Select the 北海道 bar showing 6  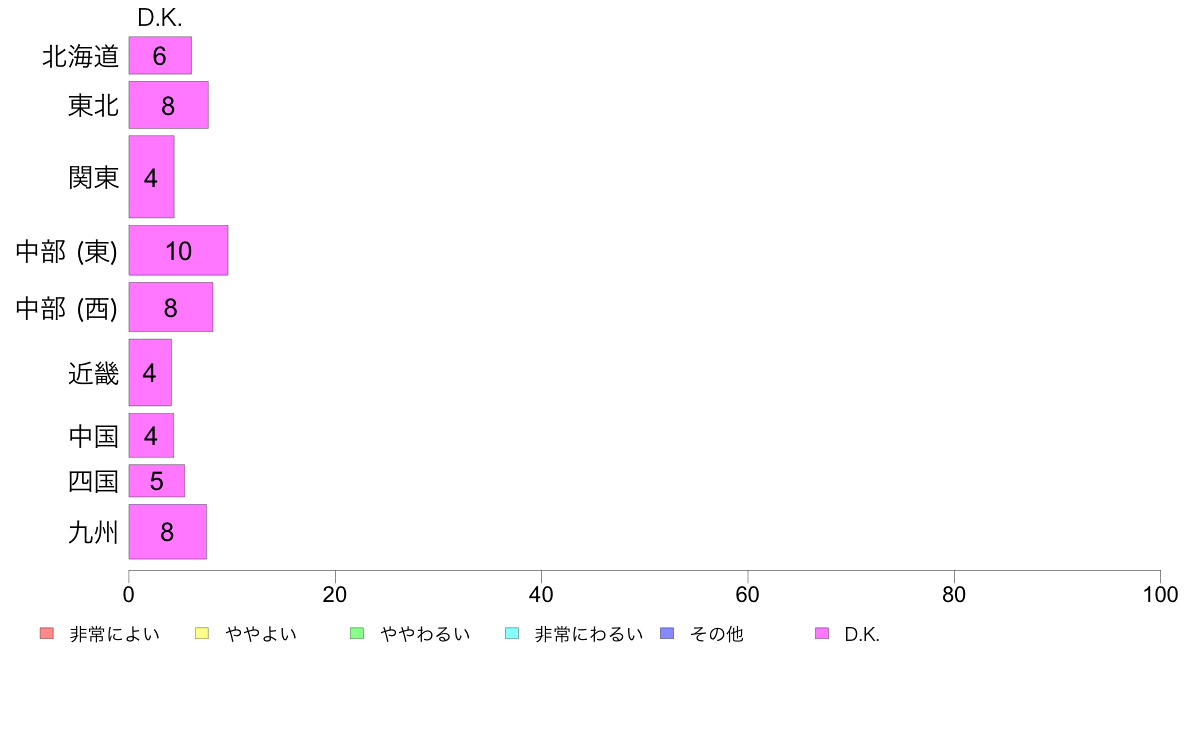pyautogui.click(x=160, y=55)
